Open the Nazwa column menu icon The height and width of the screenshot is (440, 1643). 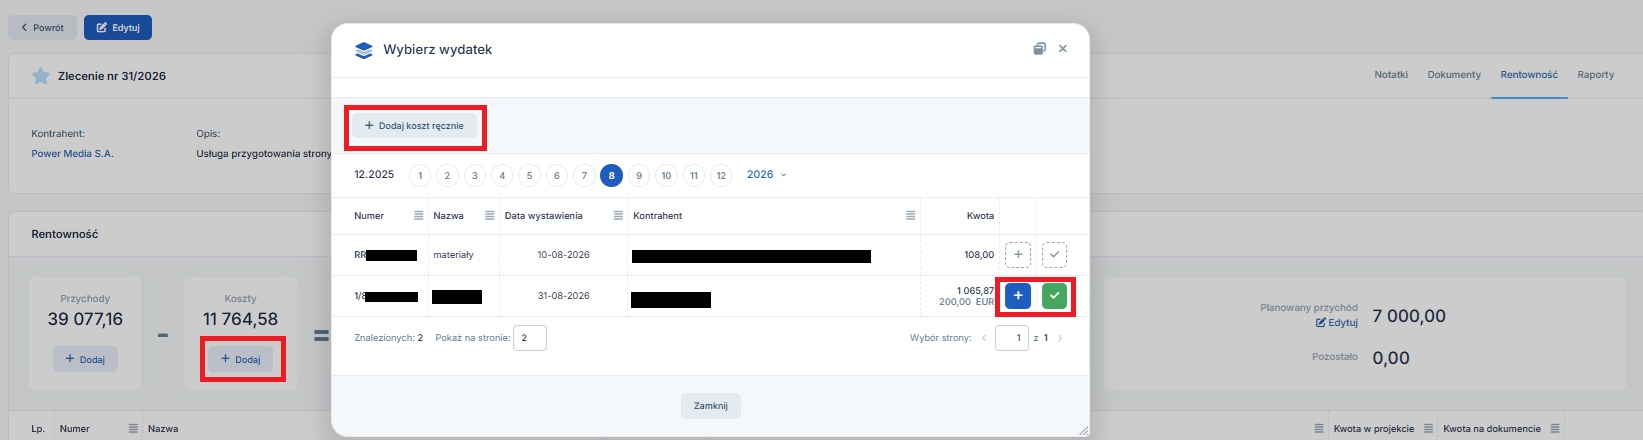tap(489, 216)
